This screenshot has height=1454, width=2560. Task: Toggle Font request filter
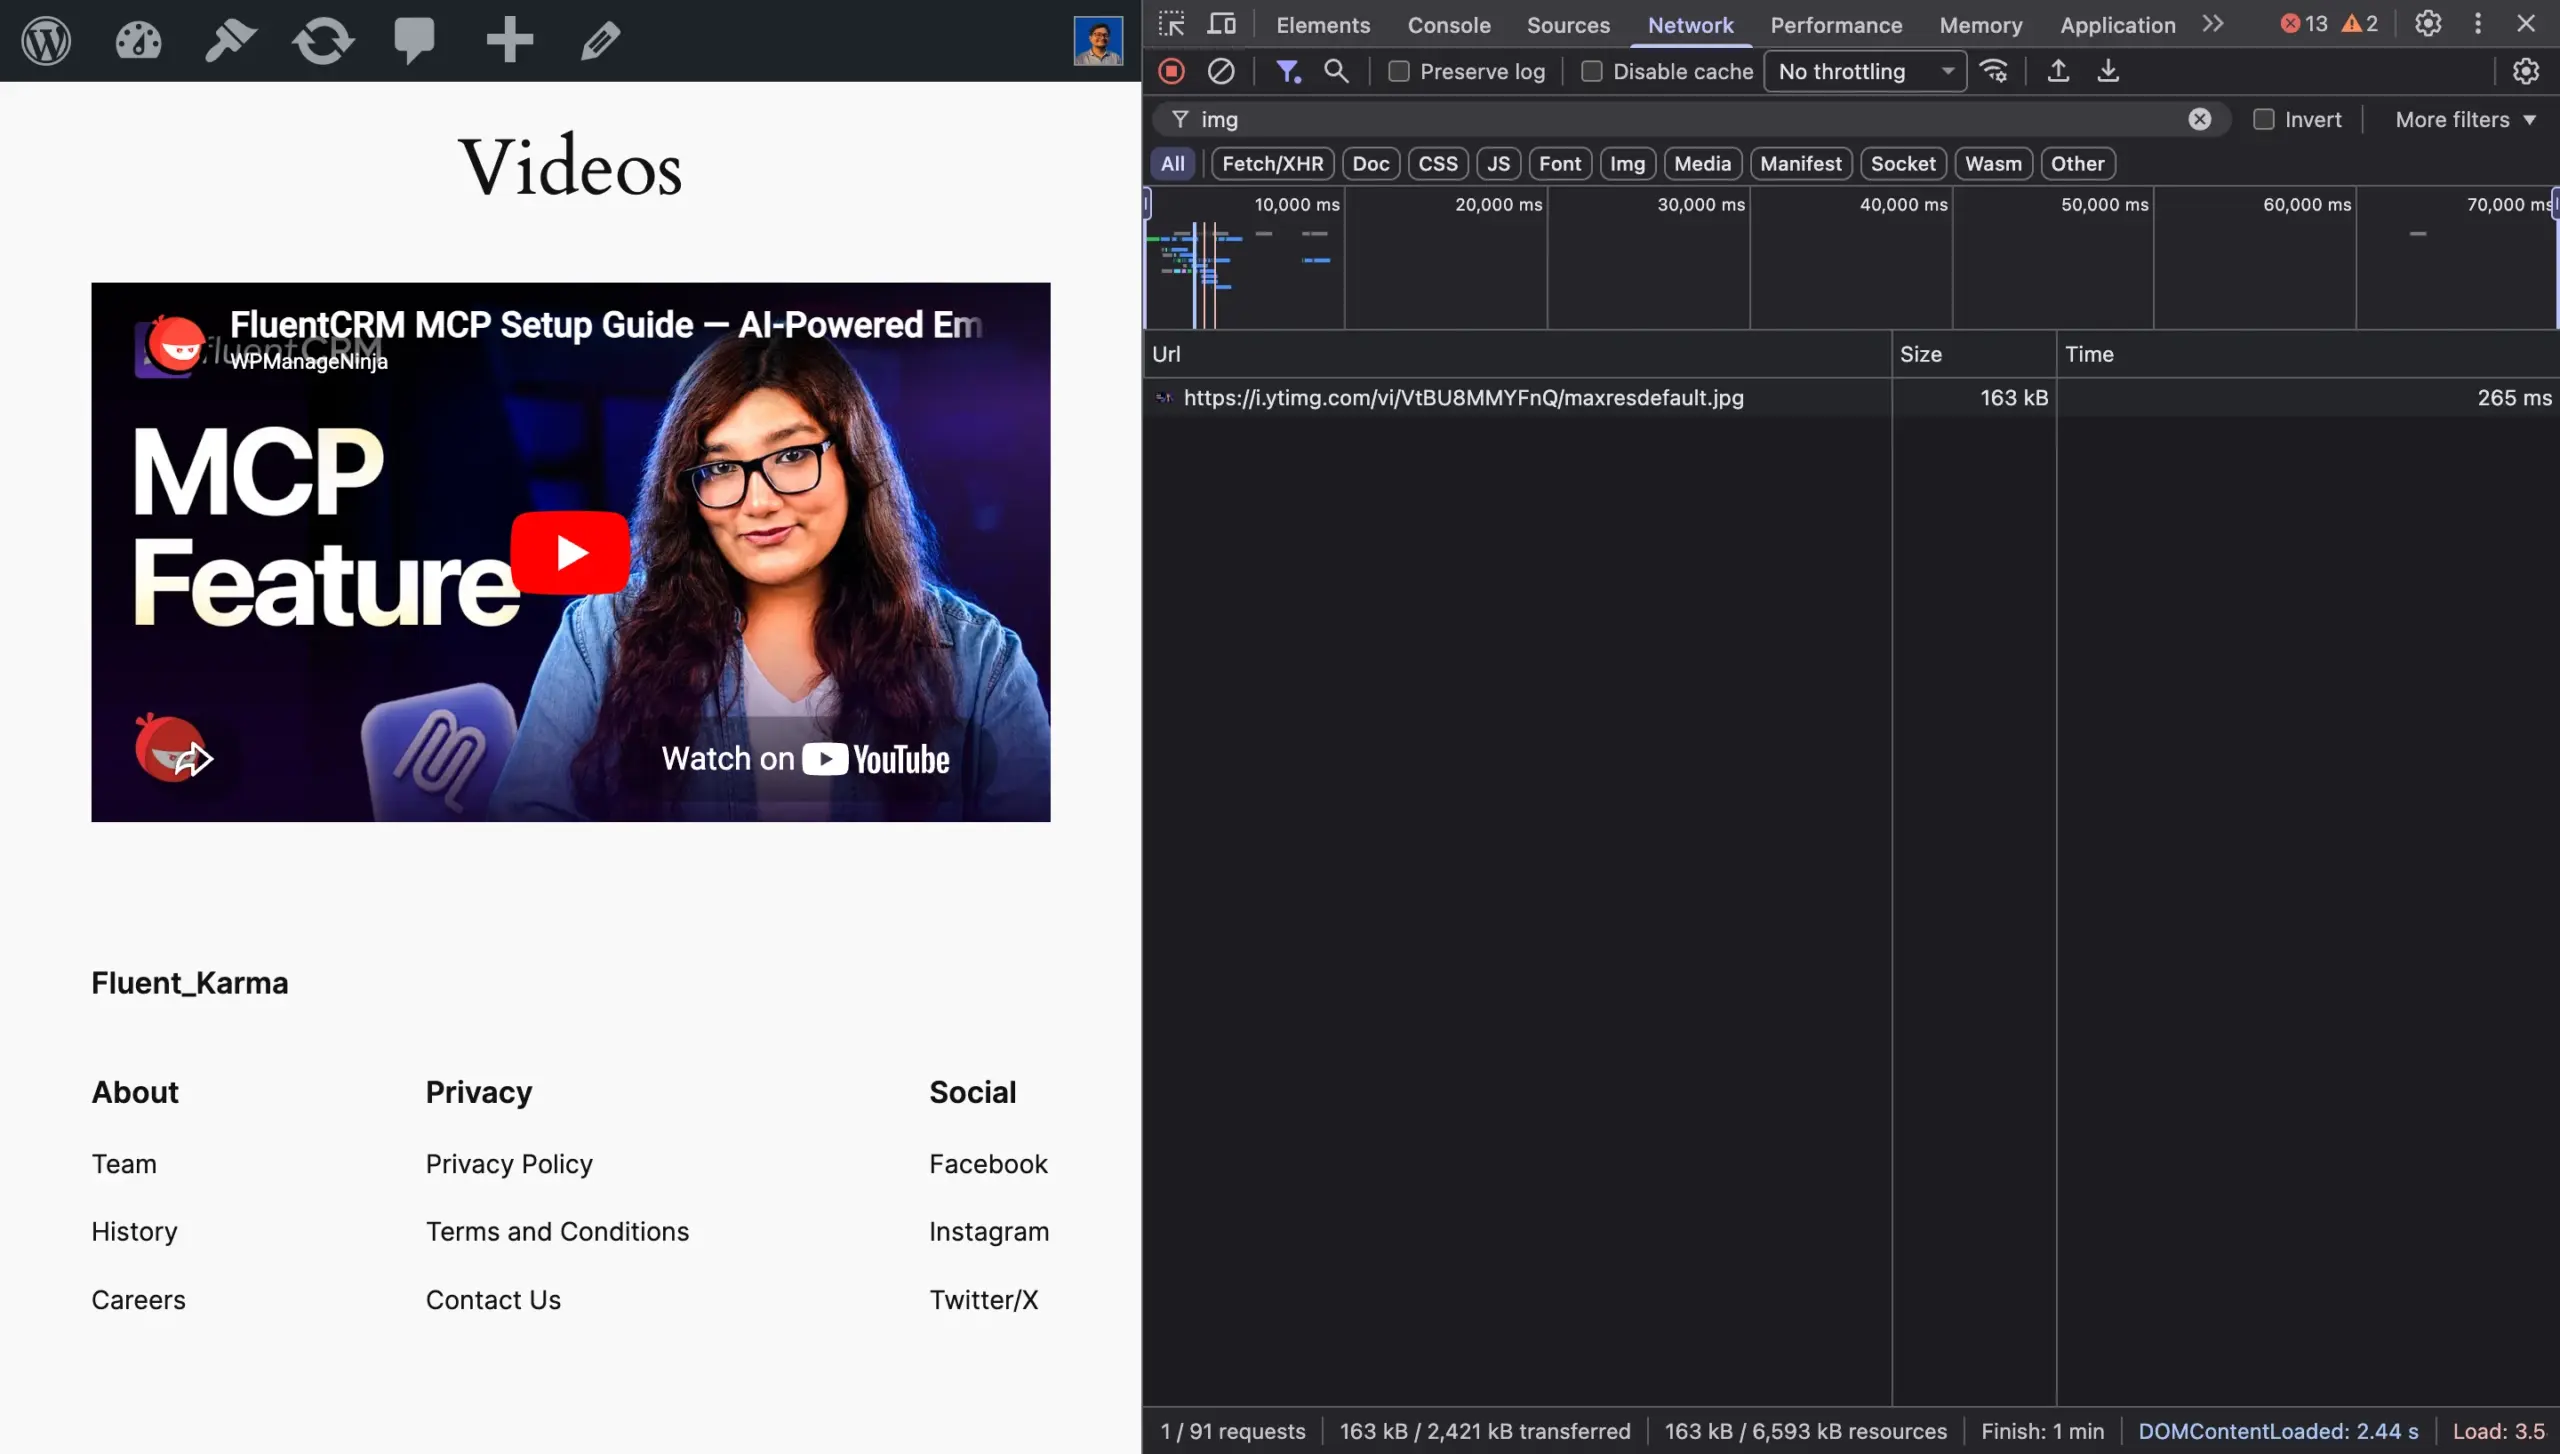[1560, 164]
